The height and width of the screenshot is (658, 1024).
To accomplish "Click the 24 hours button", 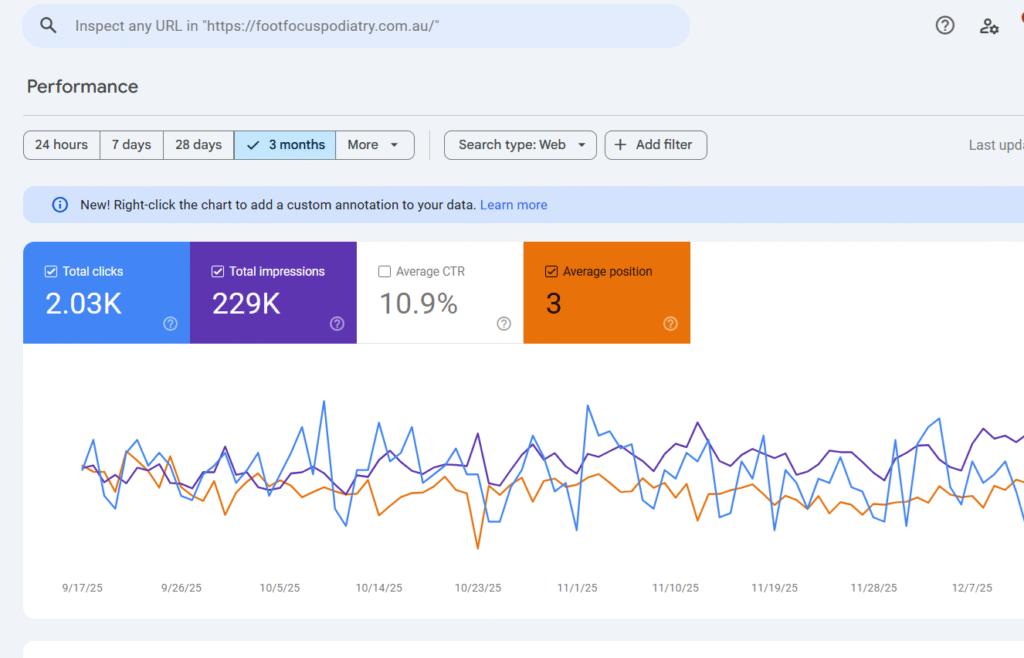I will (61, 145).
